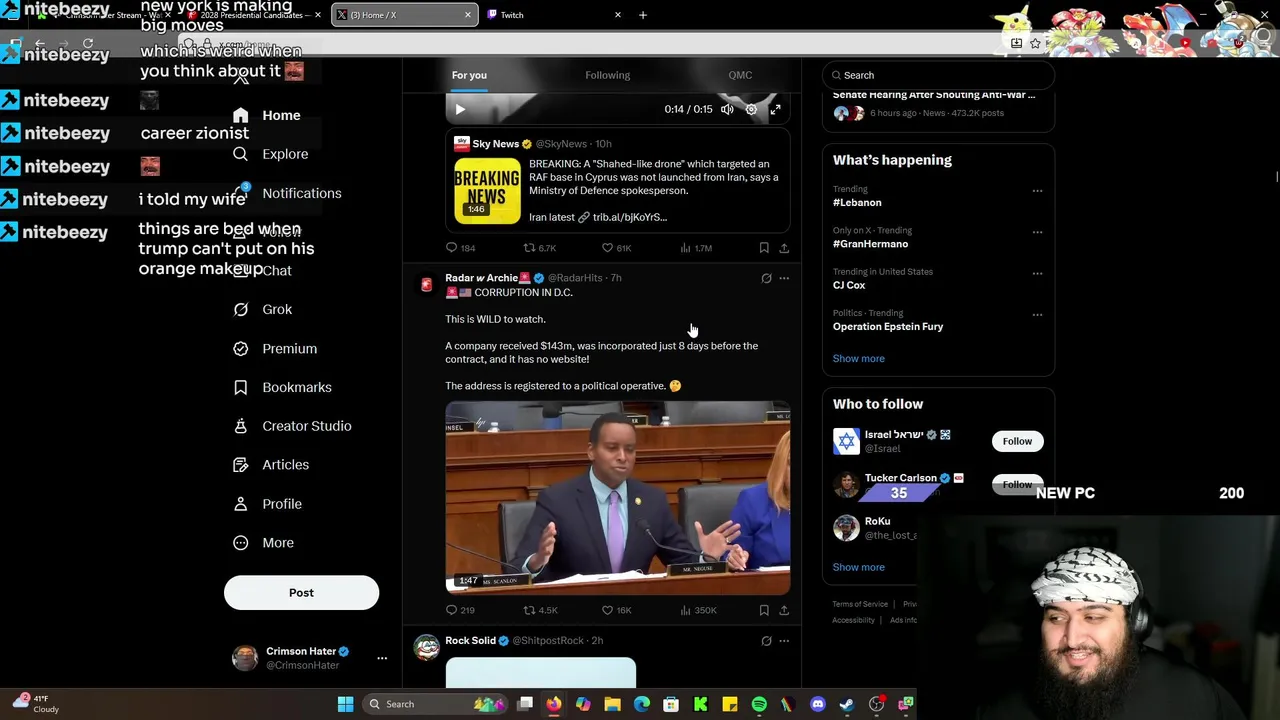Expand the More menu in sidebar
Screen dimensions: 1280x720
[263, 543]
